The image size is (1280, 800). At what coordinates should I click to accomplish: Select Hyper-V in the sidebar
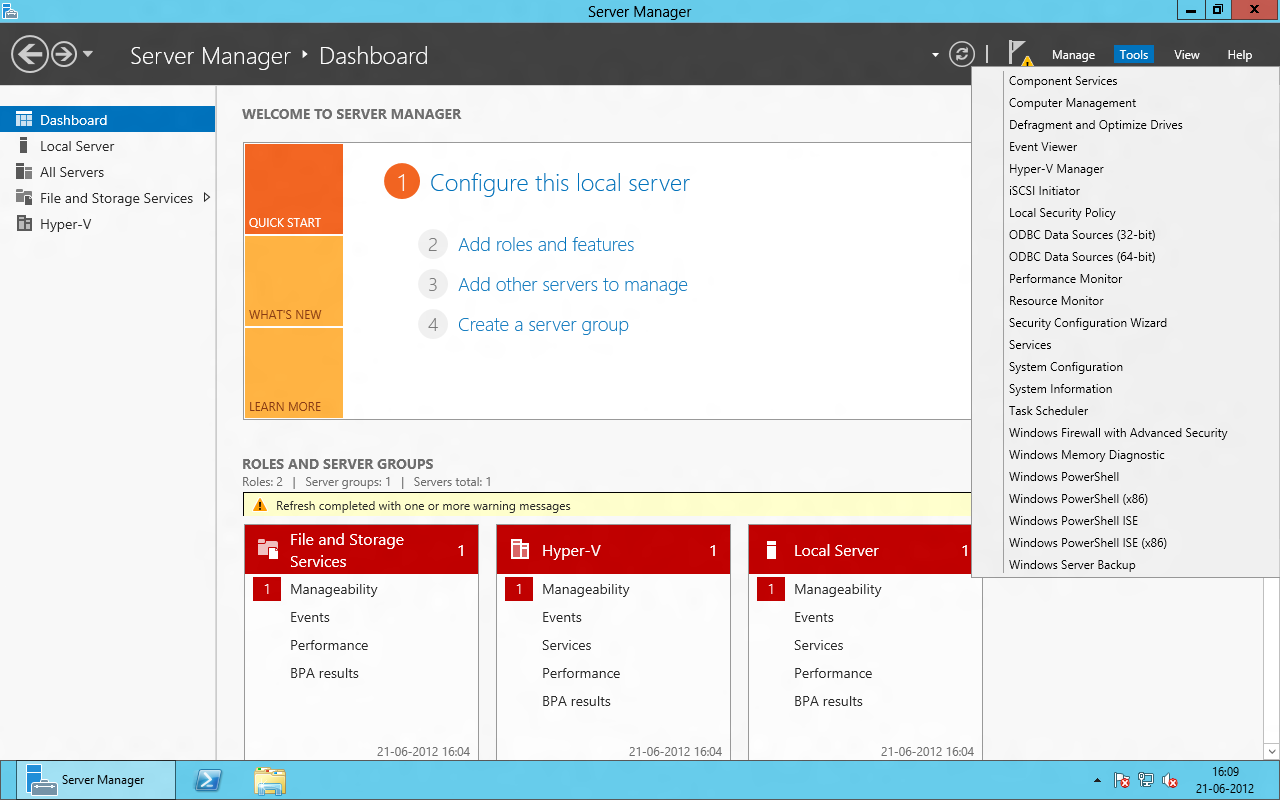(108, 224)
